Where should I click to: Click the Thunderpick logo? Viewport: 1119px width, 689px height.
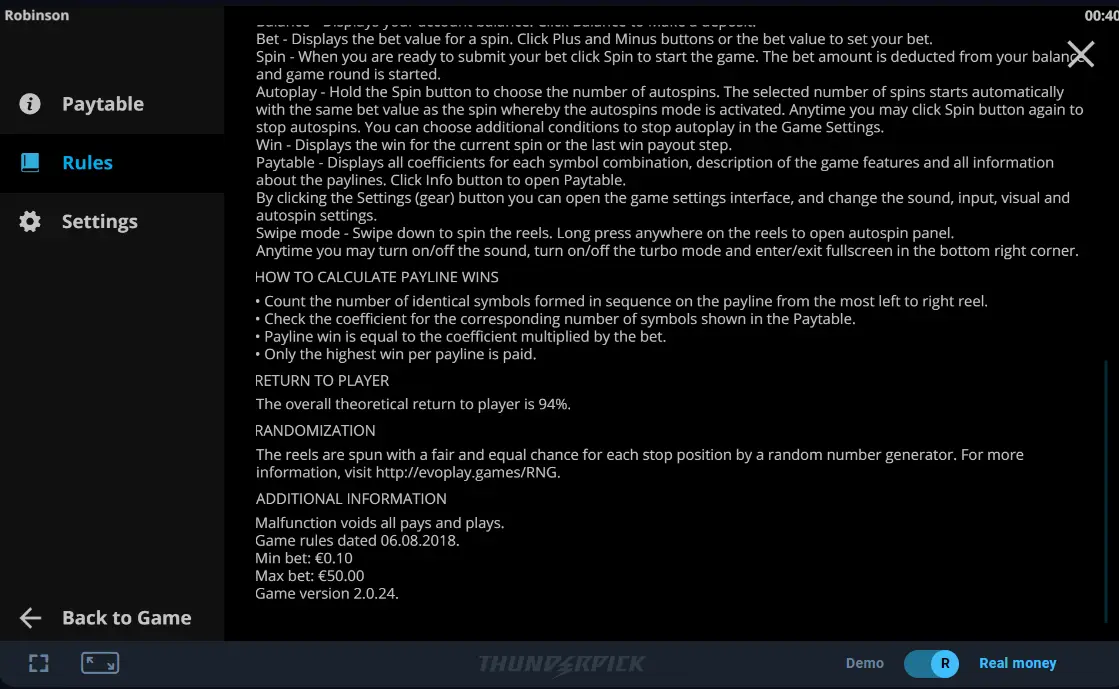pos(561,664)
